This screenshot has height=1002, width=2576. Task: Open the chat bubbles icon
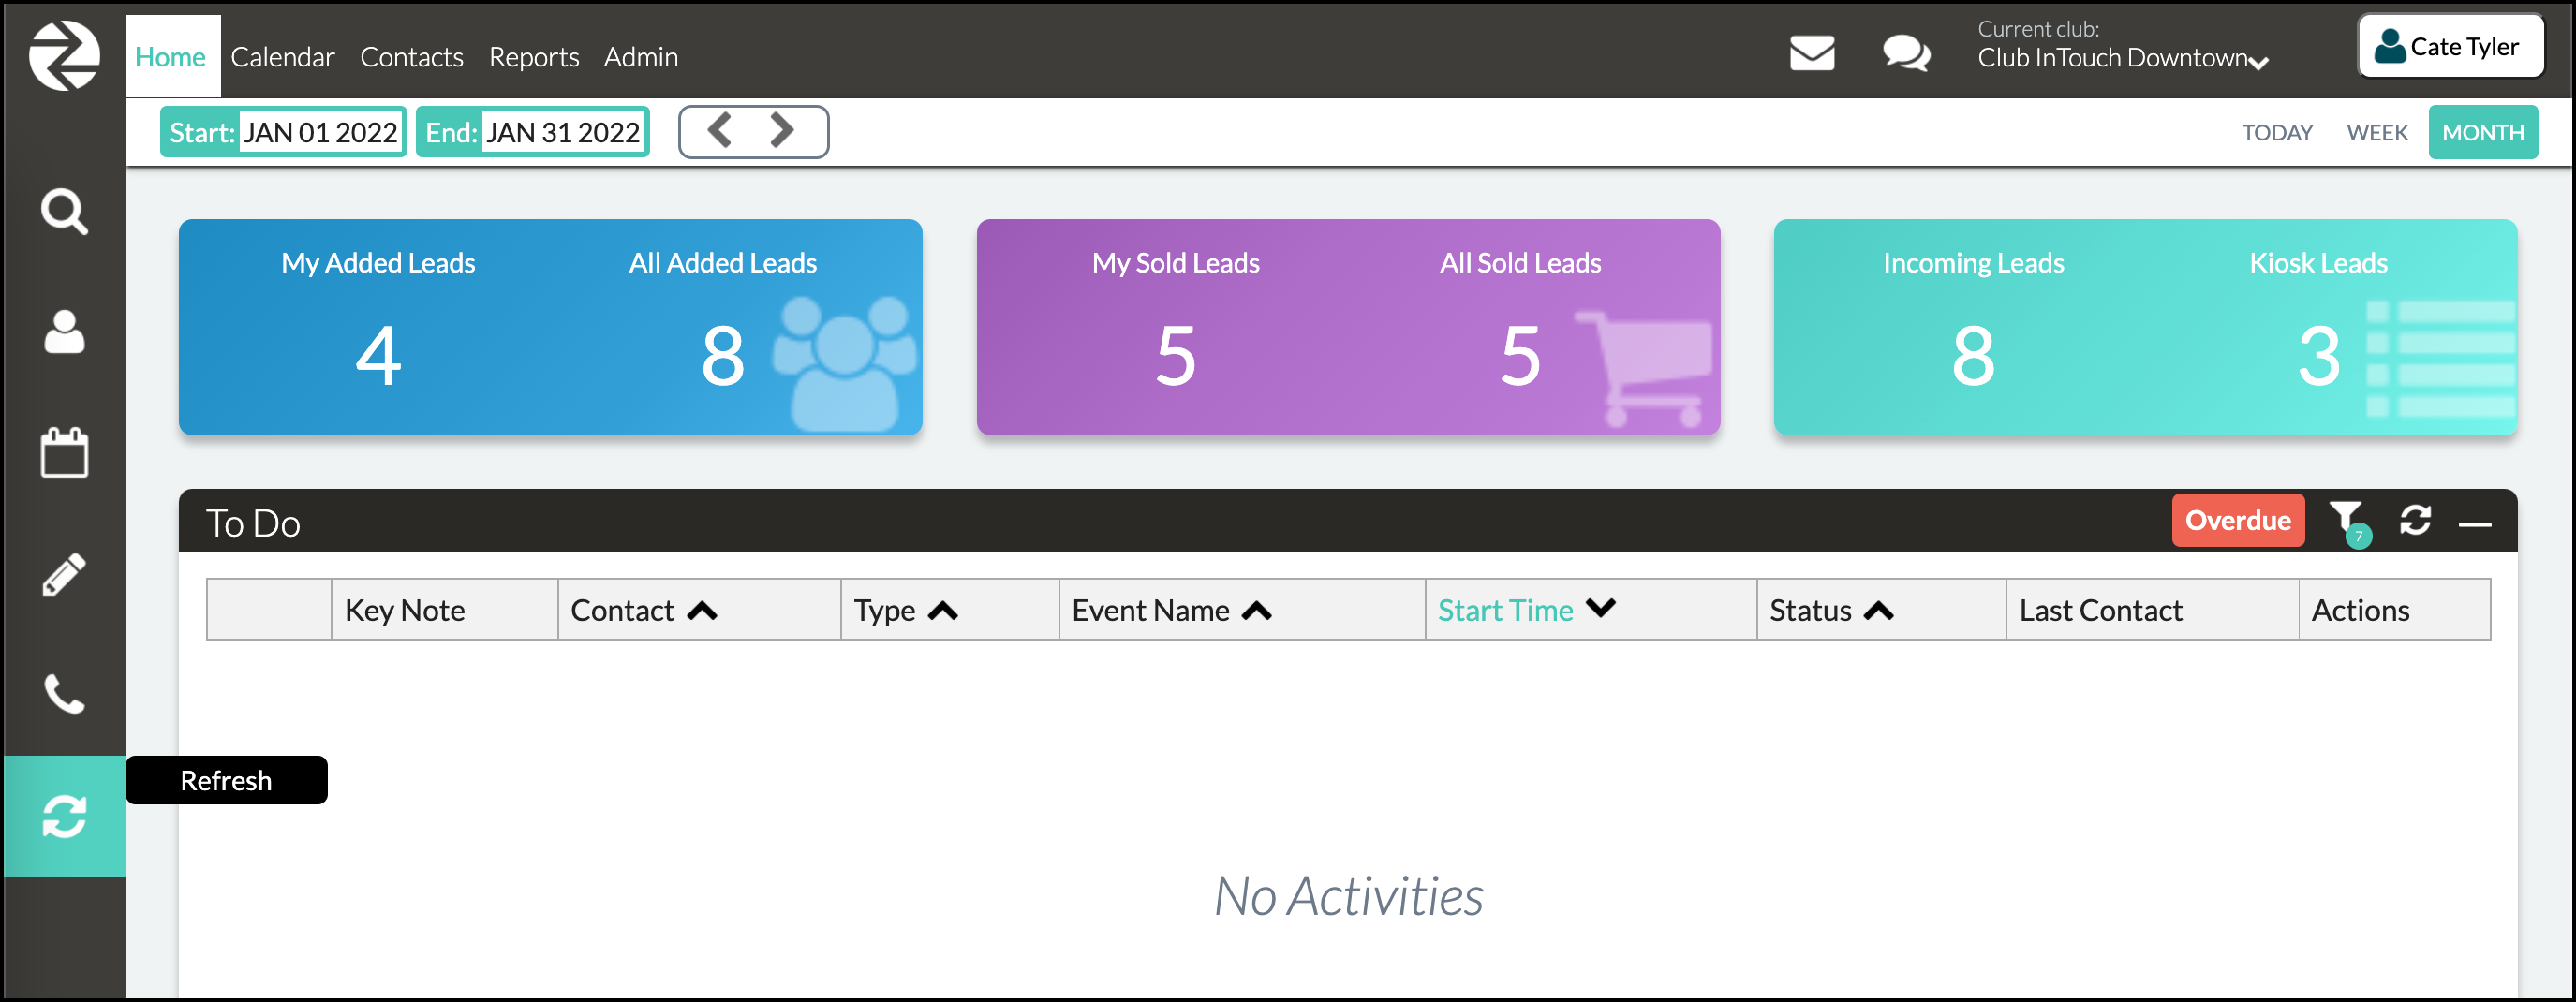coord(1906,53)
